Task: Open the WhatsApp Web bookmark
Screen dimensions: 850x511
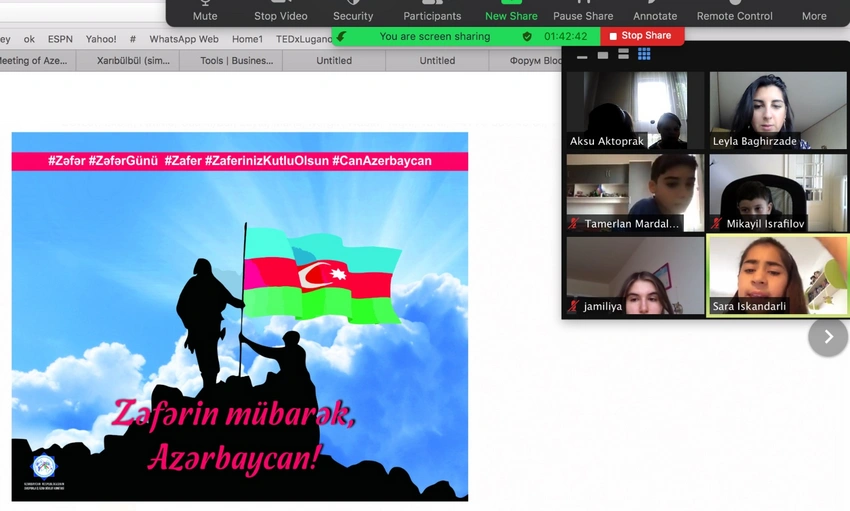Action: 184,39
